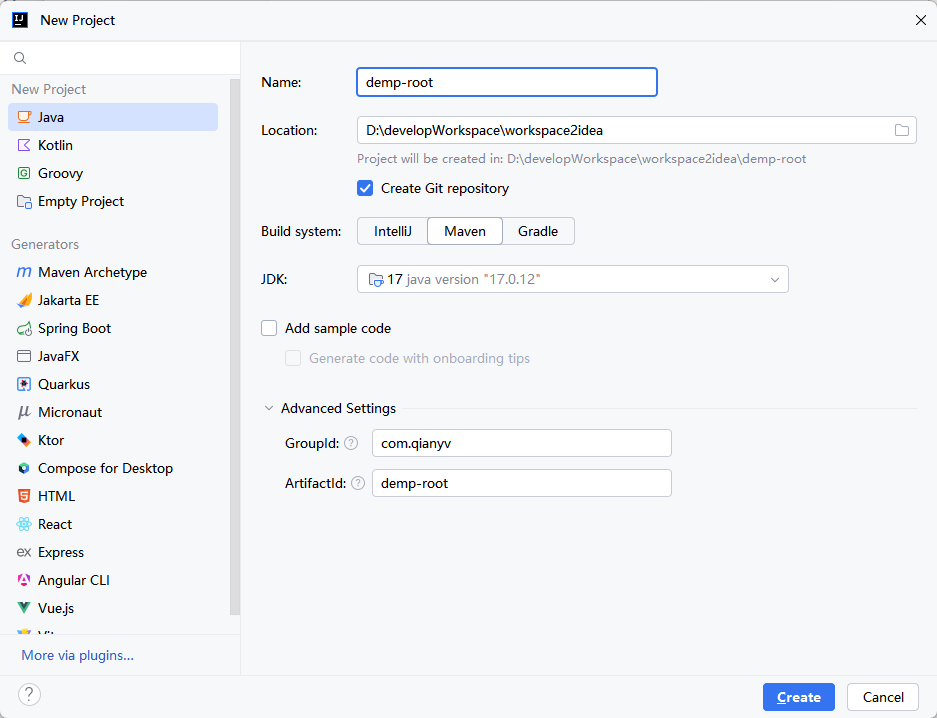Open the help question mark button
The image size is (937, 718).
tap(29, 694)
